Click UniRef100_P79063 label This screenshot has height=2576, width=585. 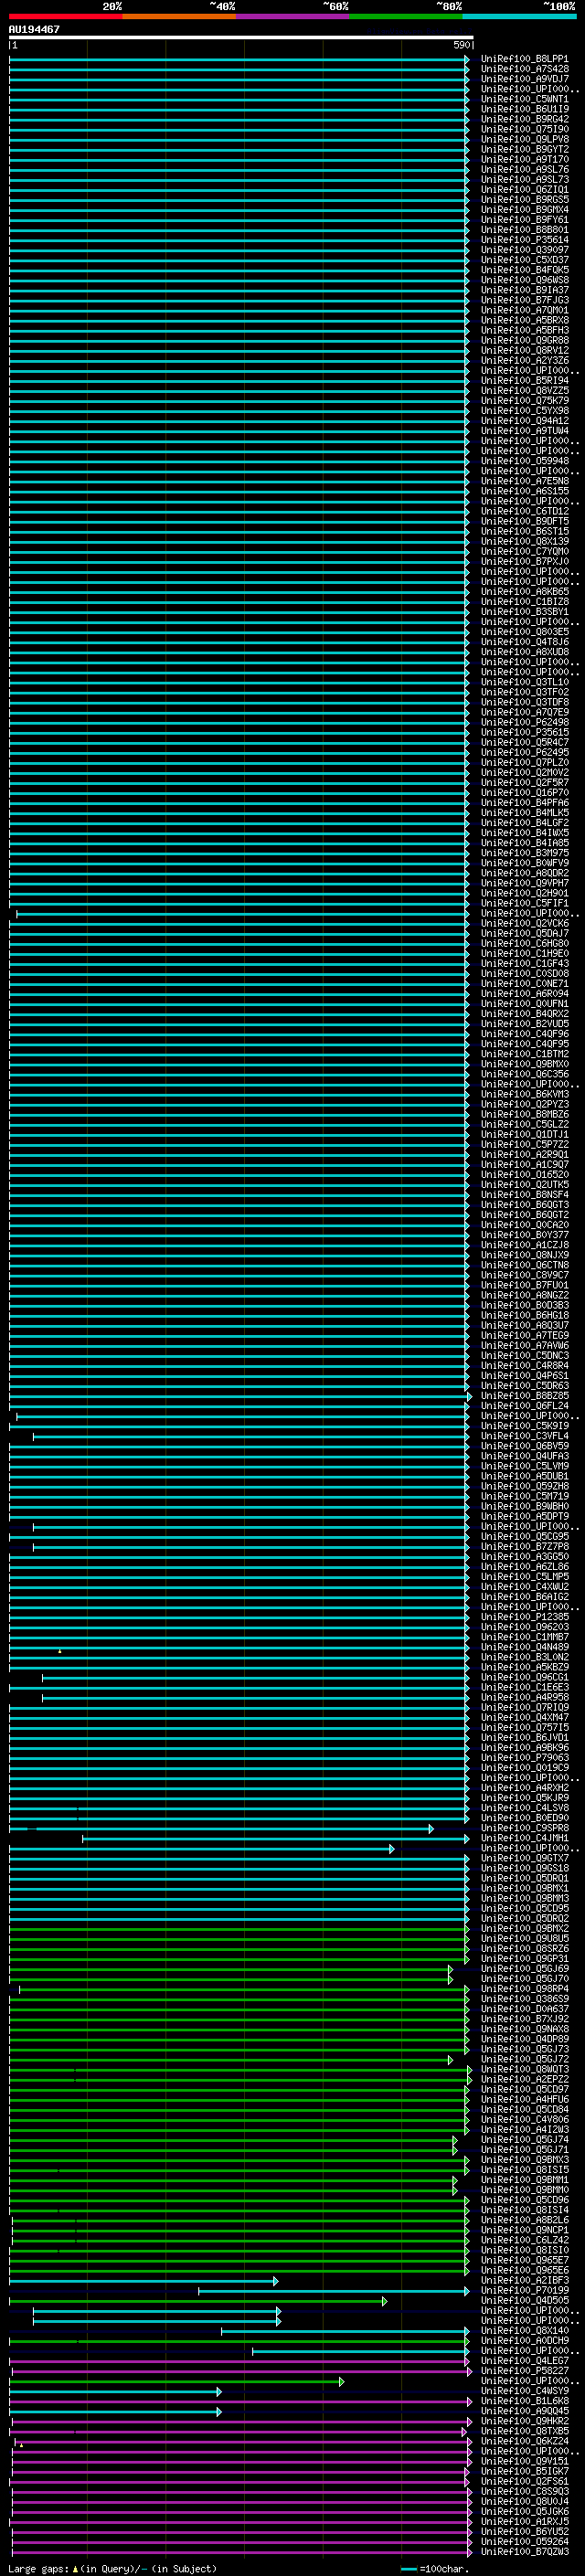[x=524, y=1758]
